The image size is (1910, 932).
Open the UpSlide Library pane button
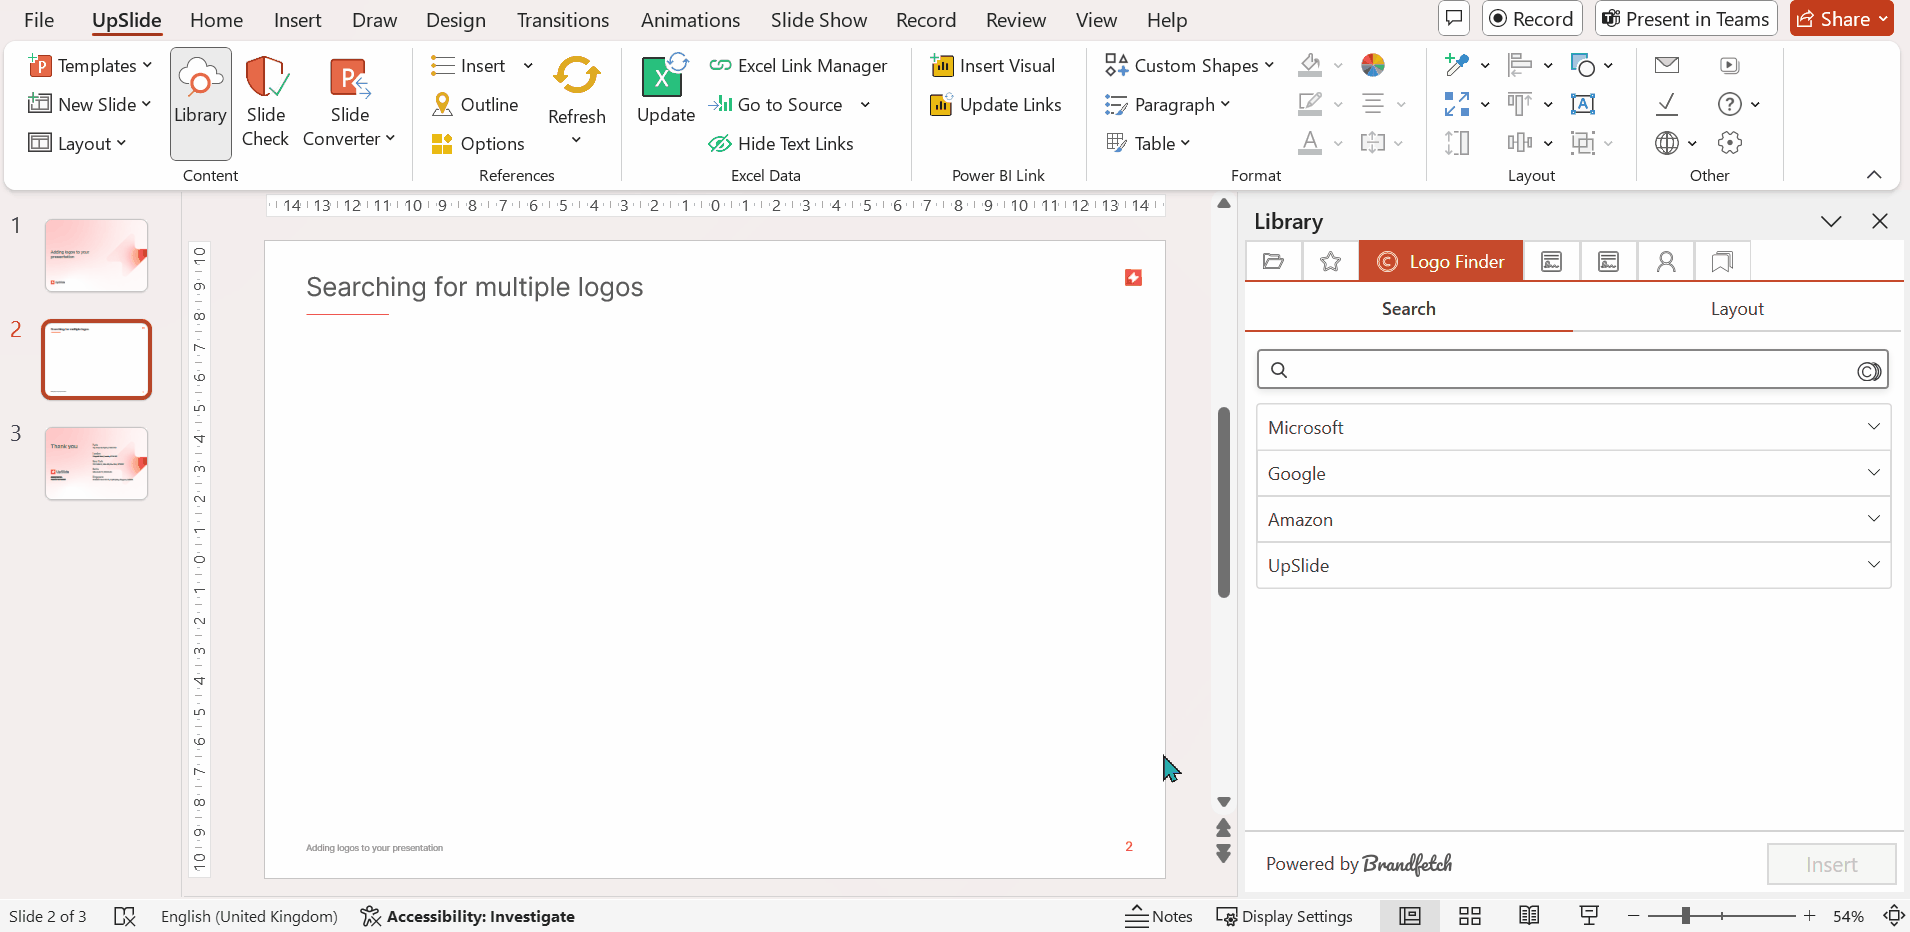coord(200,103)
